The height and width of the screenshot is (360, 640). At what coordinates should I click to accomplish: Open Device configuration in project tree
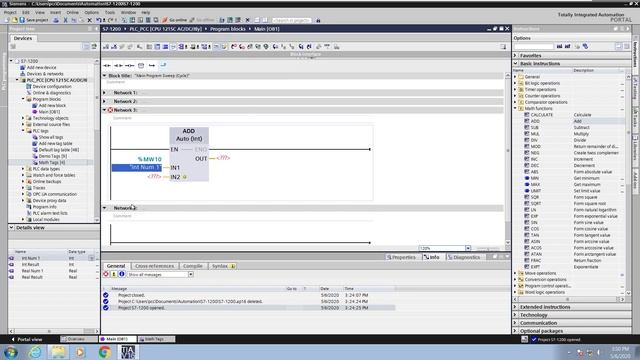[52, 87]
